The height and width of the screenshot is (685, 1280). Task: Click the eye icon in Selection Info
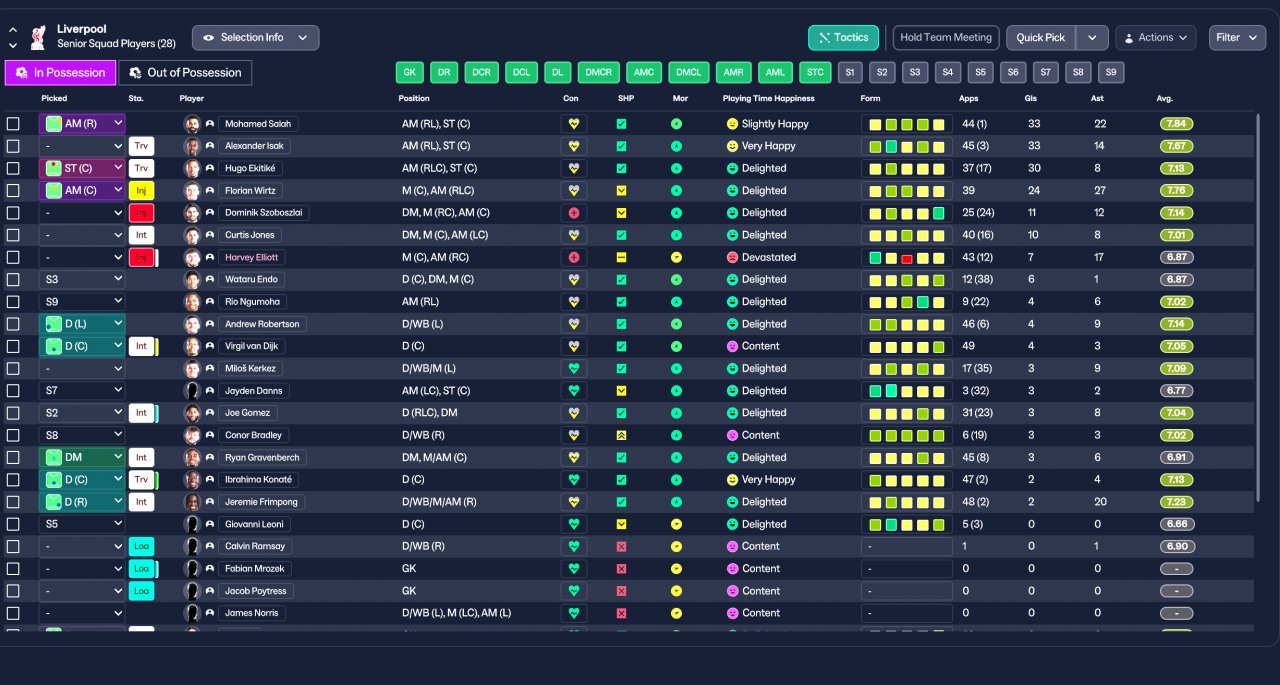(x=208, y=38)
